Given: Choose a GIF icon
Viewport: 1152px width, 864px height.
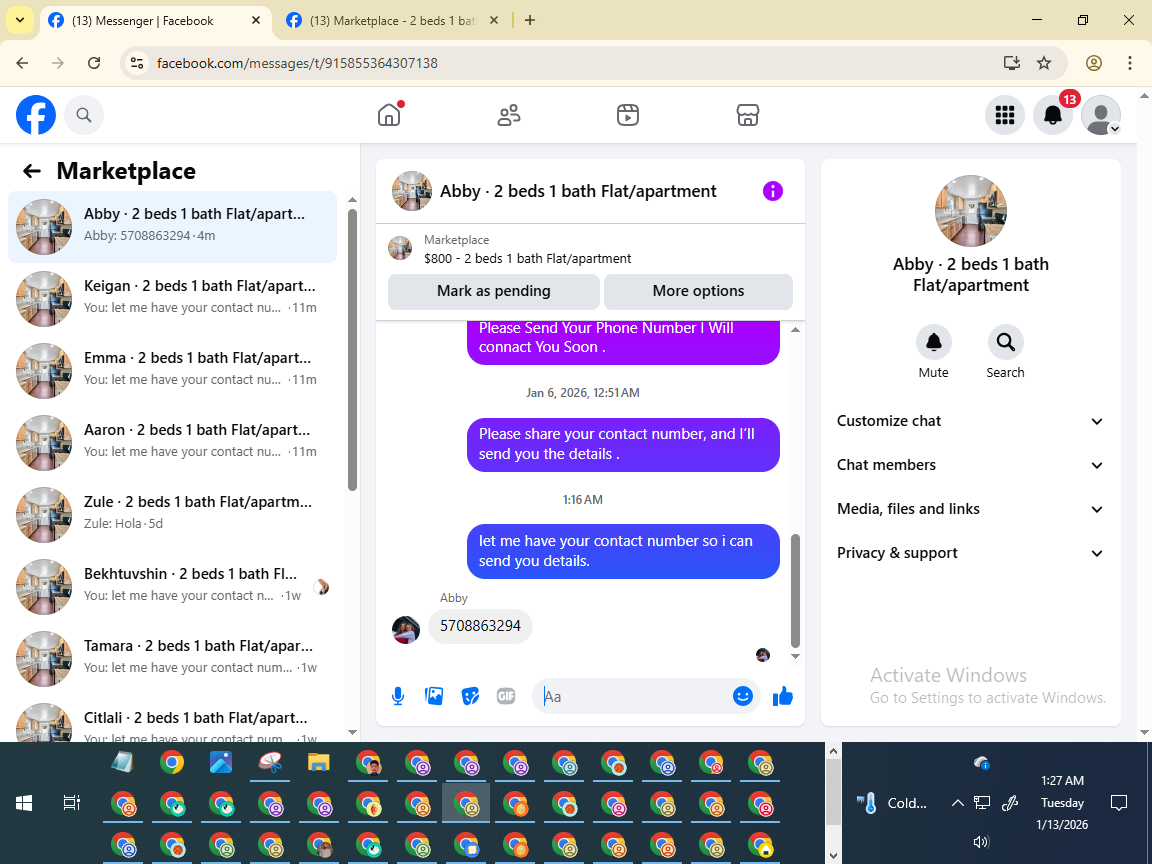Looking at the screenshot, I should click(x=505, y=696).
